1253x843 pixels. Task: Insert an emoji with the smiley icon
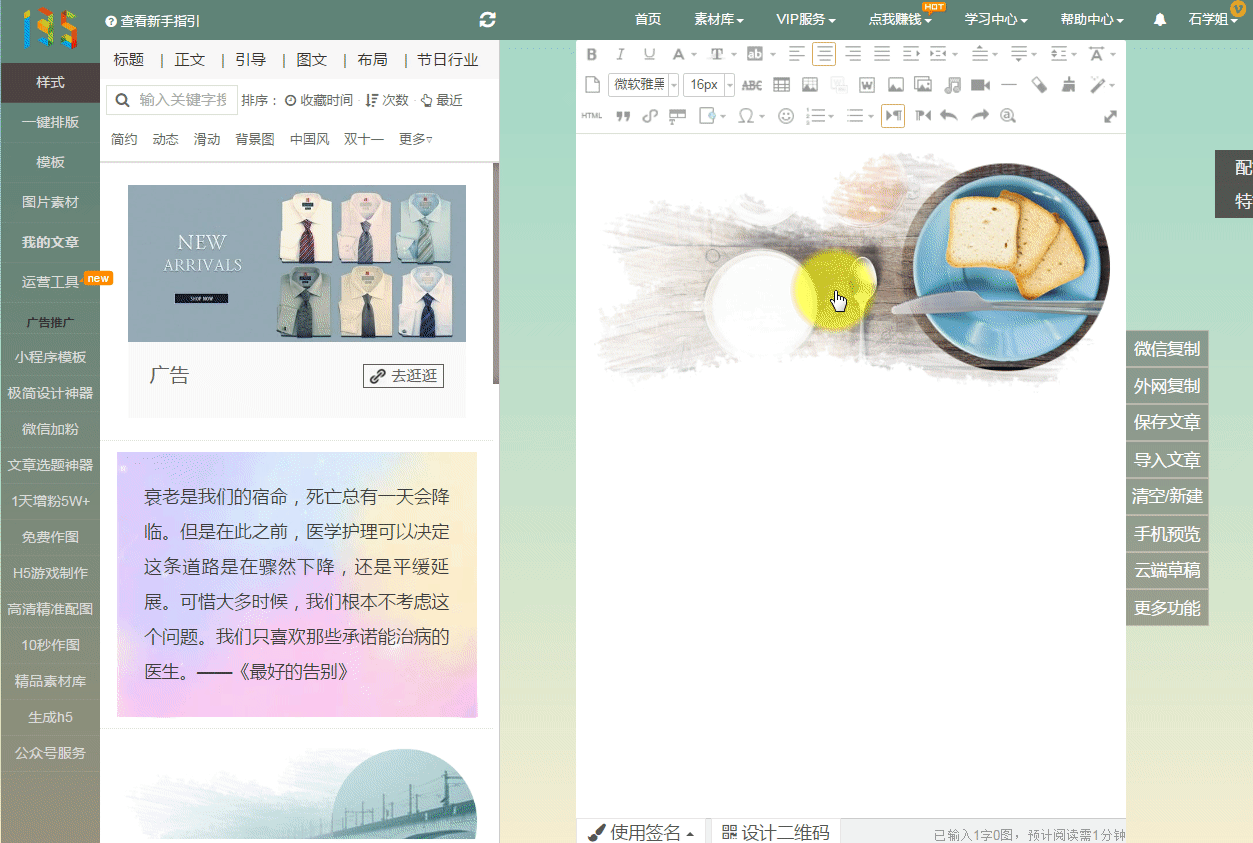786,116
